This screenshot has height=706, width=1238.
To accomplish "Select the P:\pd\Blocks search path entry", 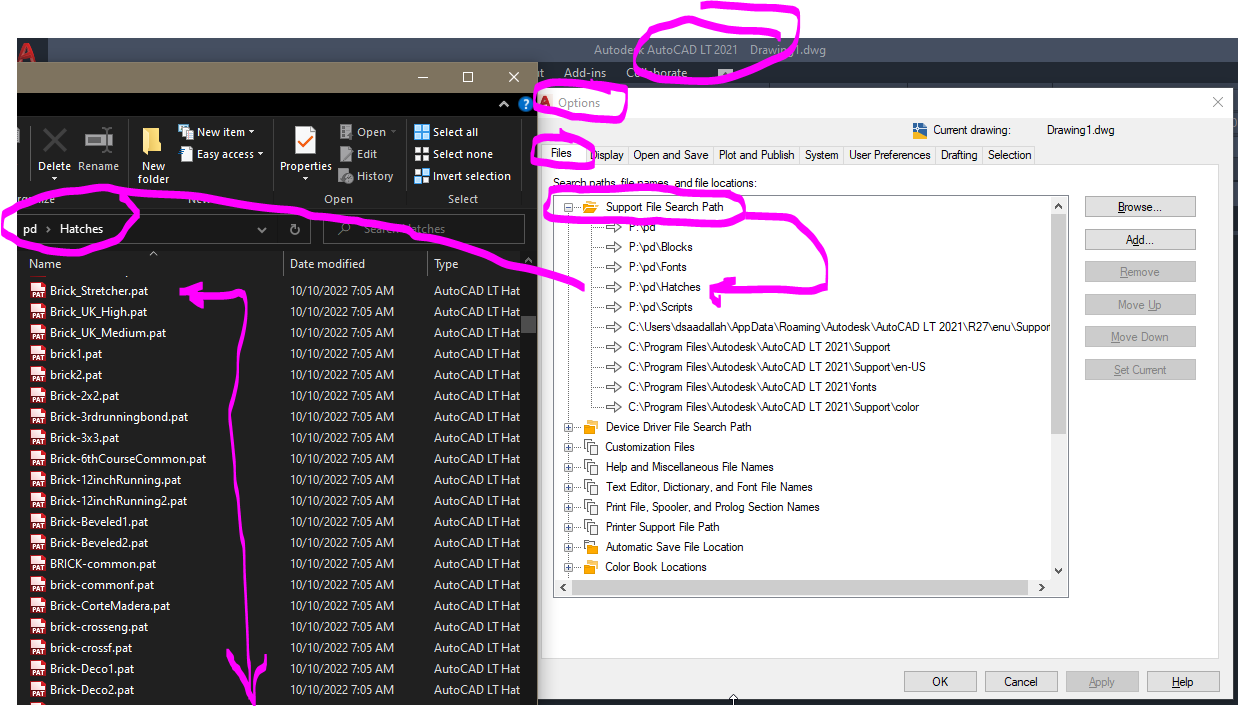I will click(x=661, y=247).
